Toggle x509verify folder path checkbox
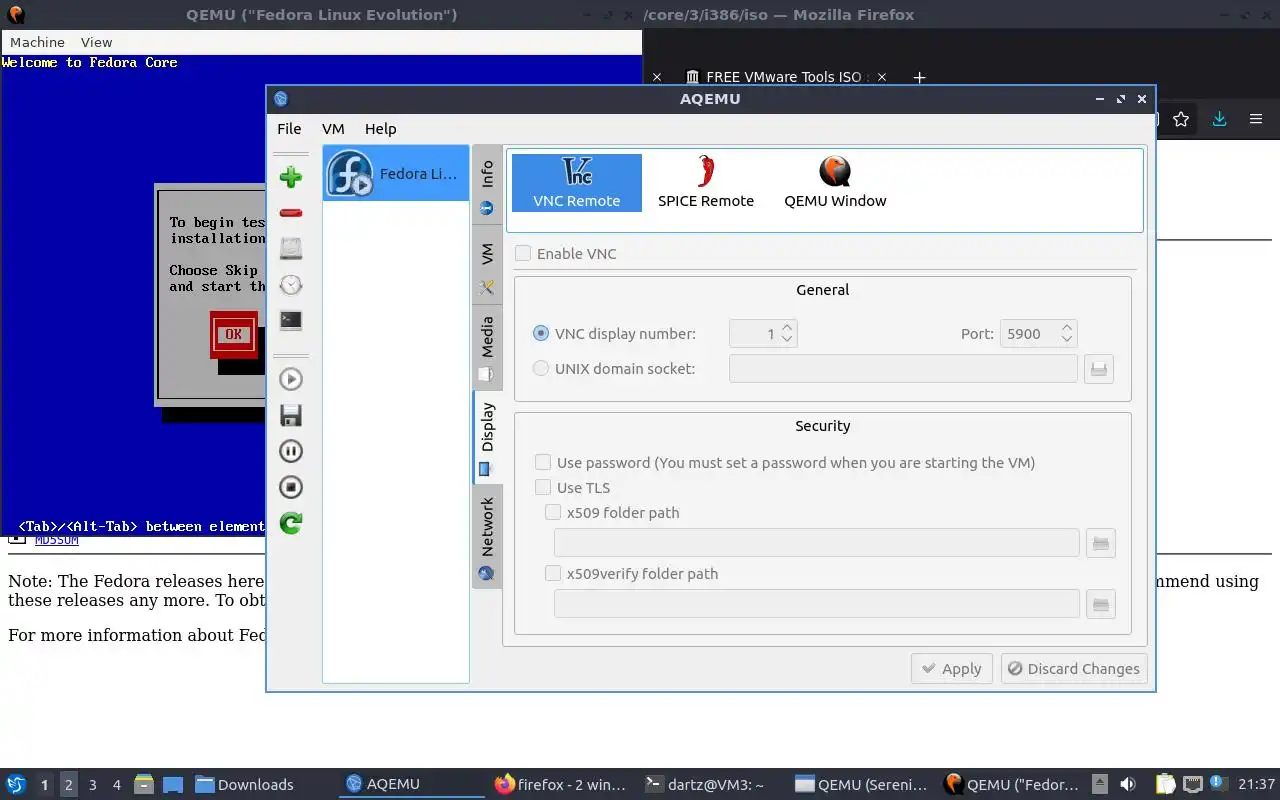The image size is (1280, 800). click(553, 573)
